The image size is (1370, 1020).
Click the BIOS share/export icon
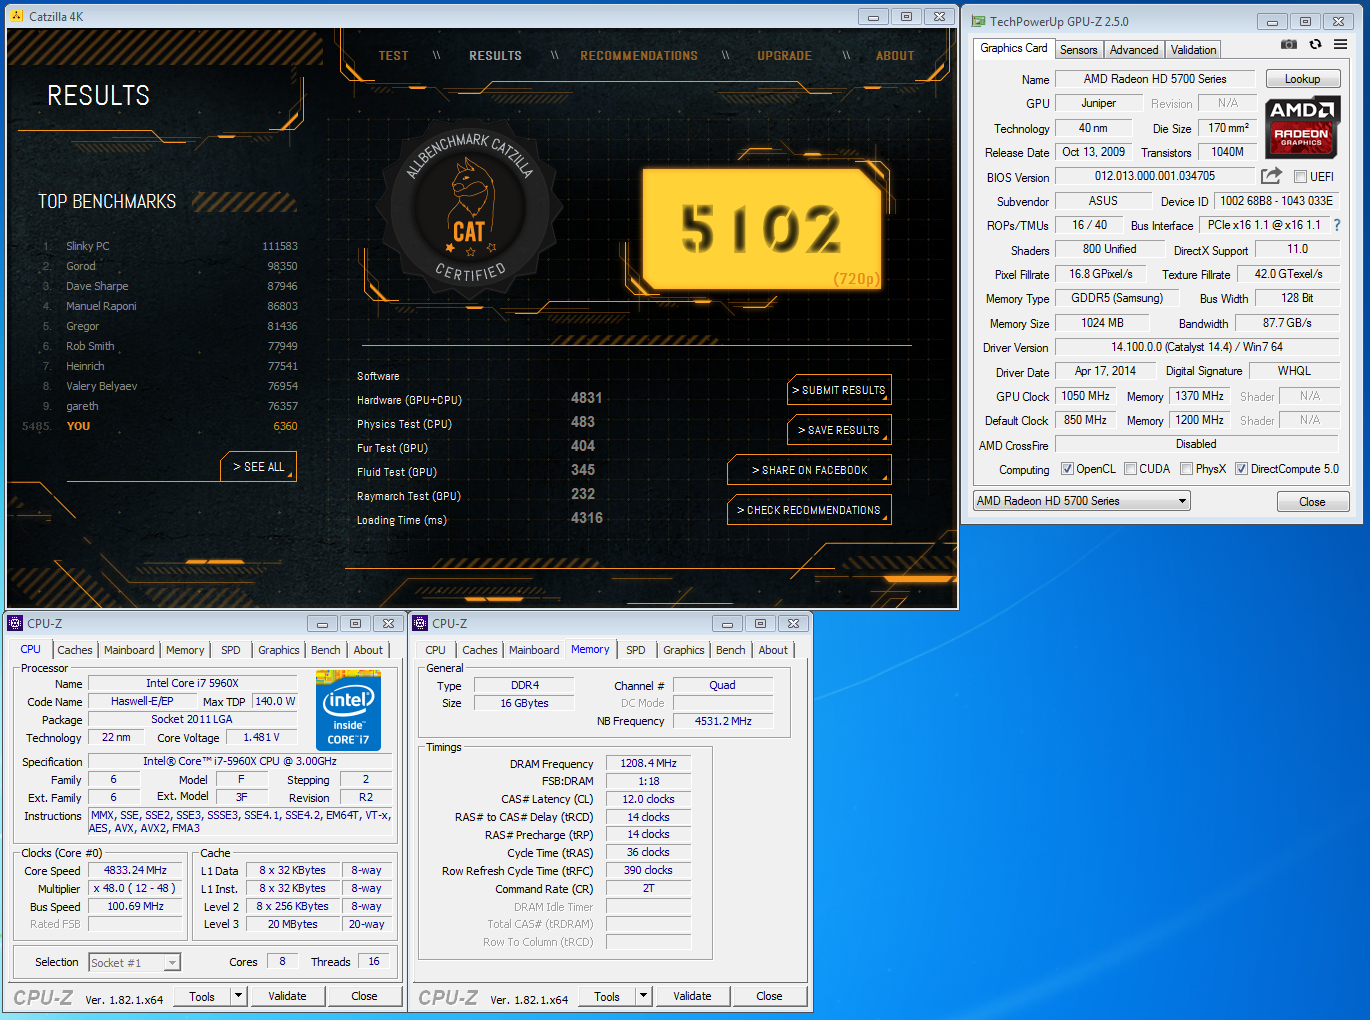1271,176
